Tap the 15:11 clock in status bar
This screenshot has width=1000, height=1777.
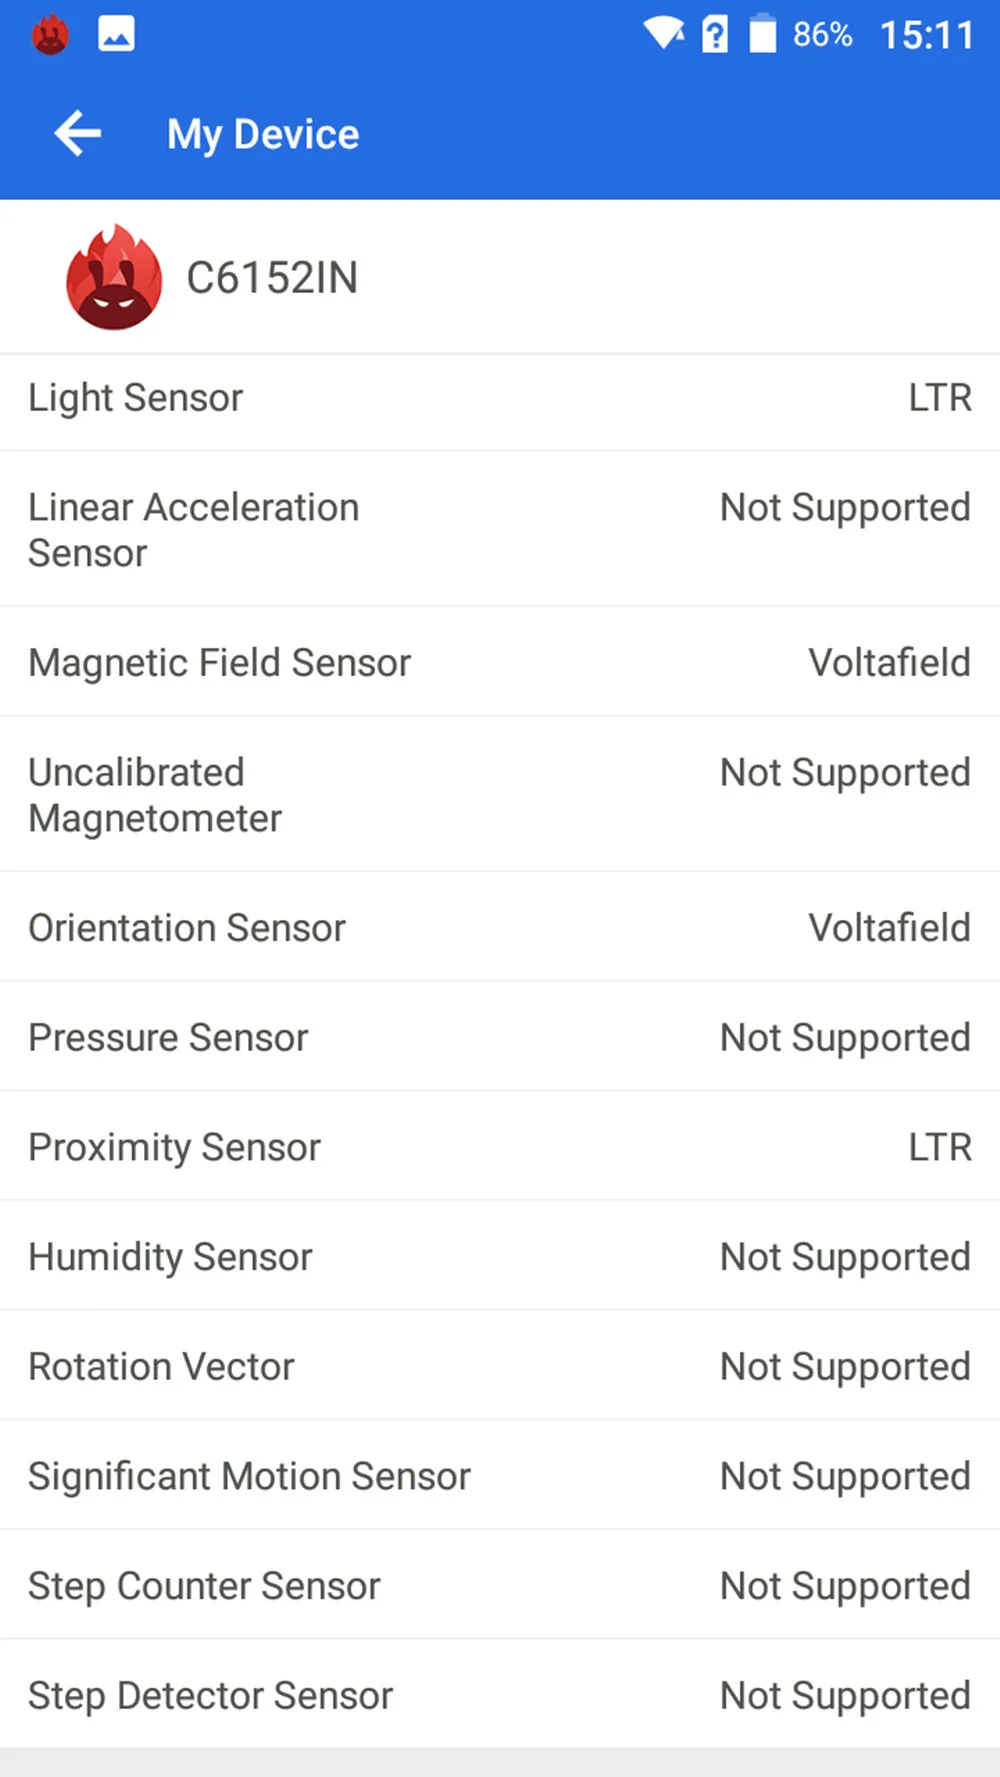(927, 35)
